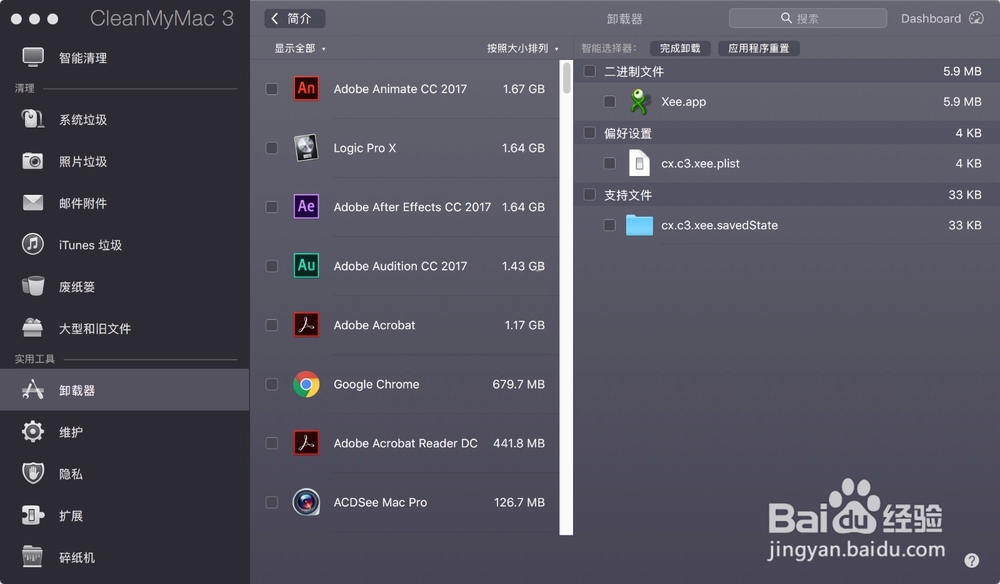
Task: Click the 完成卸载 smart selector button
Action: pos(680,48)
